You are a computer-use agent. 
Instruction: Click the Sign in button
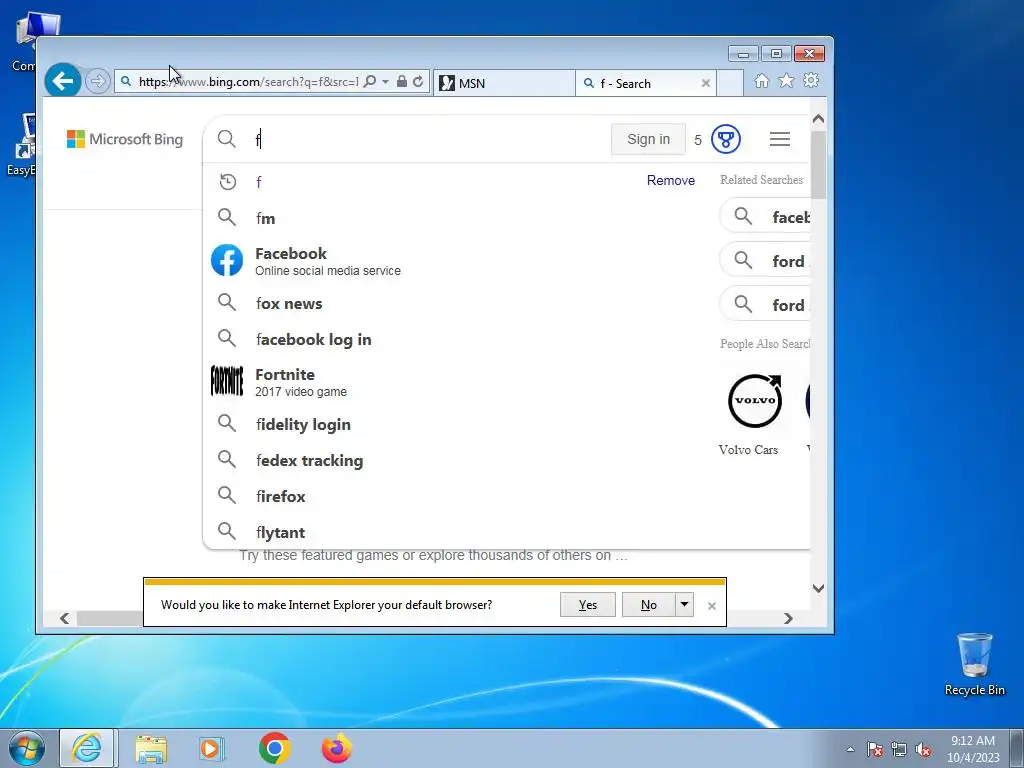coord(648,139)
